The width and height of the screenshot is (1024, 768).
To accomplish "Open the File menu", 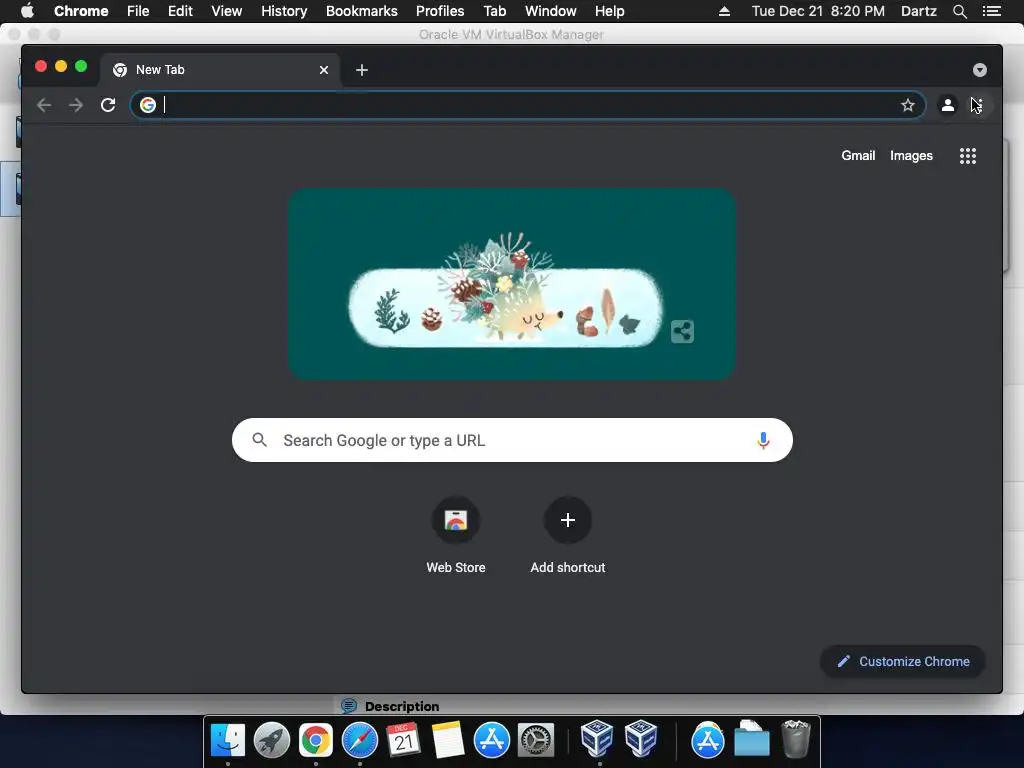I will [138, 11].
